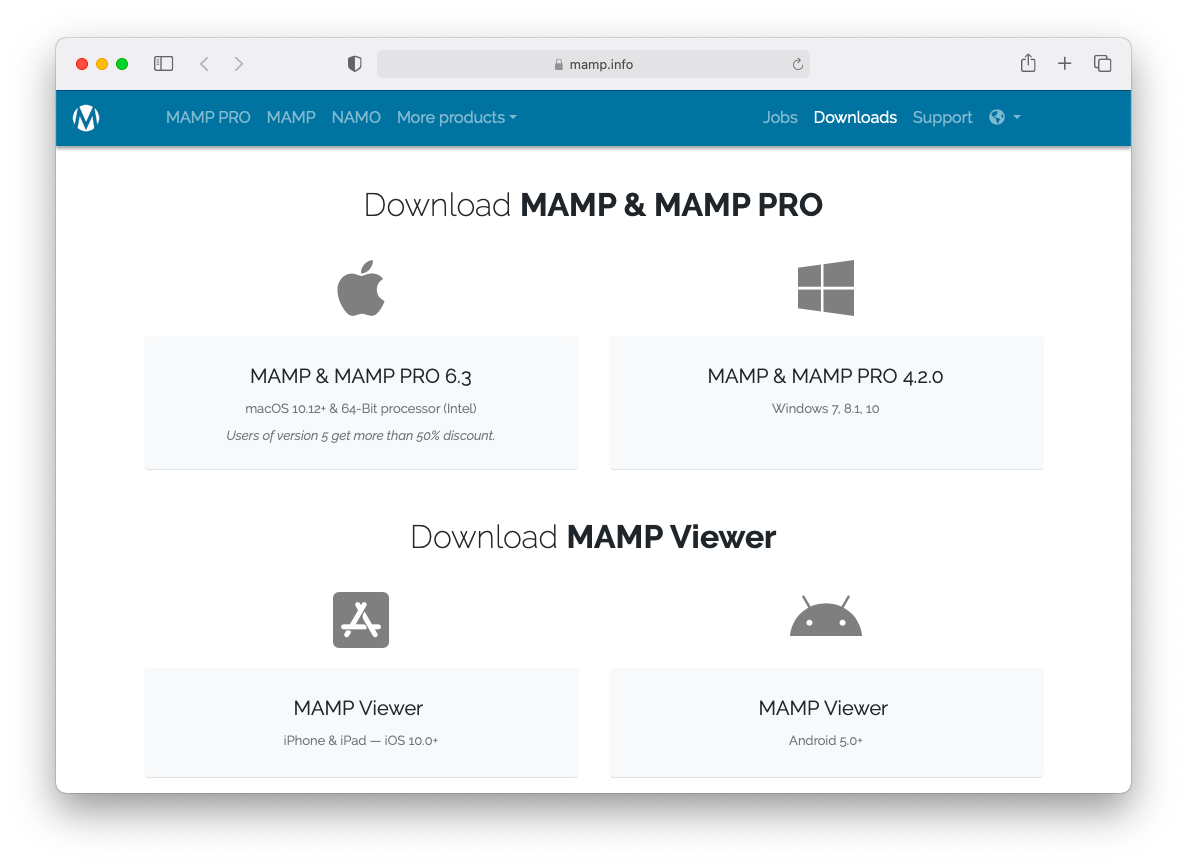Open the privacy shield icon
This screenshot has height=867, width=1187.
pos(354,64)
